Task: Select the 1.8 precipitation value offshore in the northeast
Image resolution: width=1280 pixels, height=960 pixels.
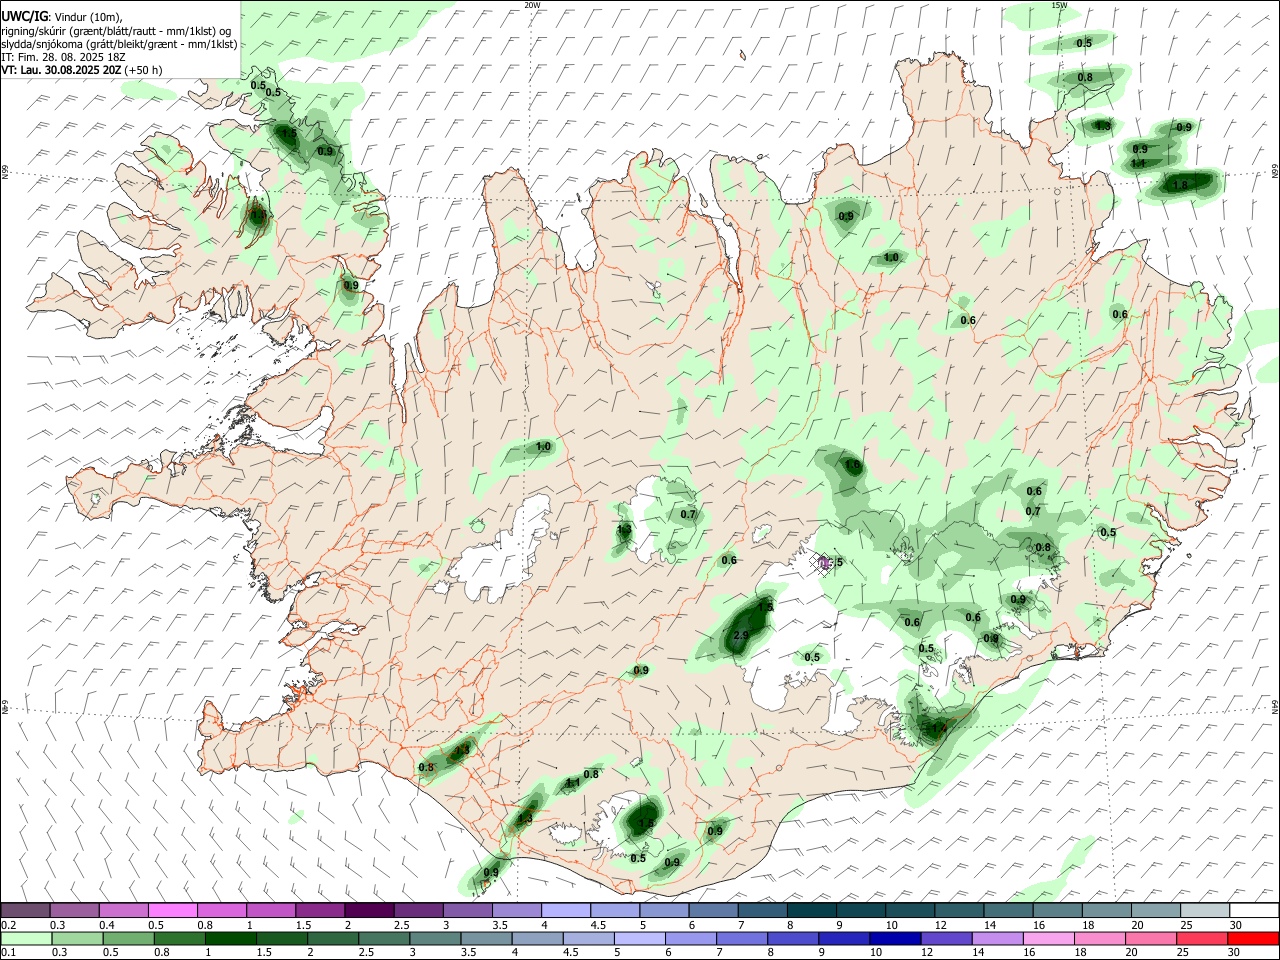Action: click(1180, 185)
